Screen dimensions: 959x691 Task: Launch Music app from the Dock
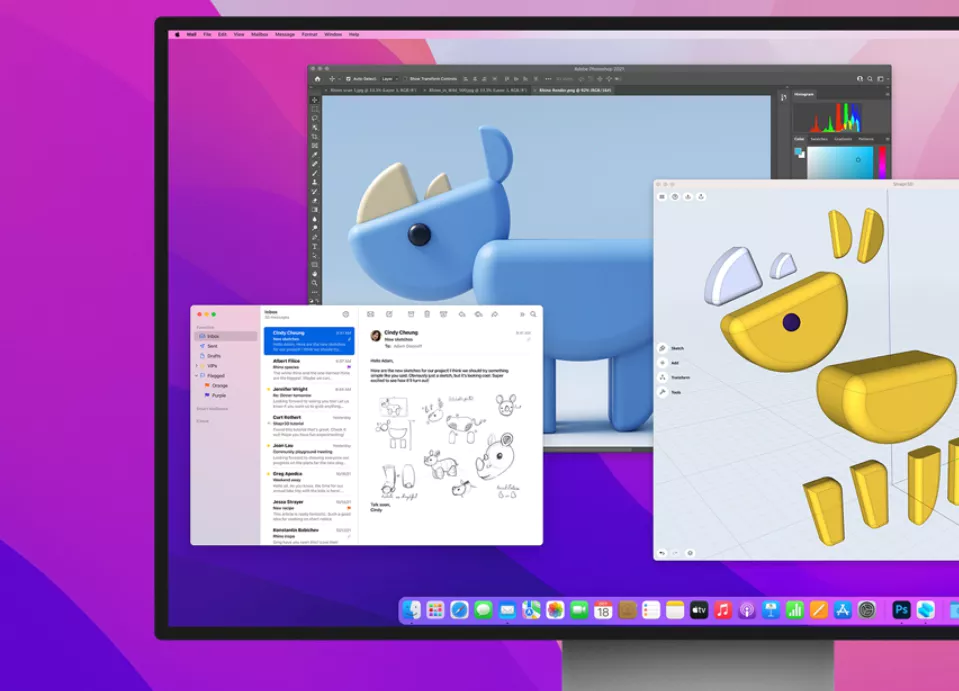(722, 610)
